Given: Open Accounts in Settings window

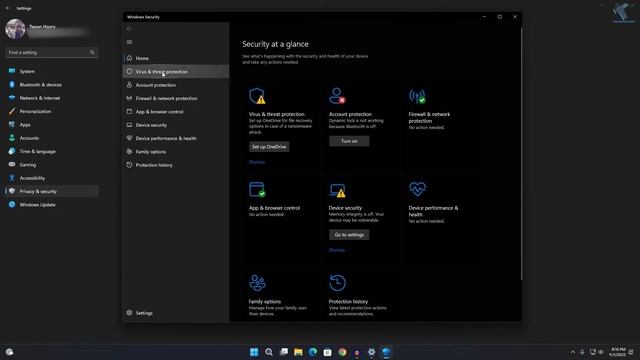Looking at the screenshot, I should (52, 138).
